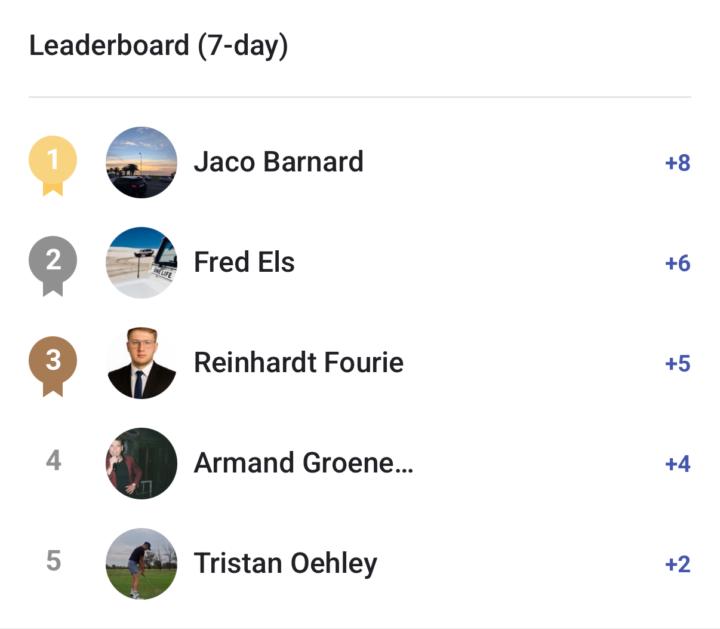This screenshot has height=629, width=720.
Task: Select the truncated name Armand Groene…
Action: (303, 463)
